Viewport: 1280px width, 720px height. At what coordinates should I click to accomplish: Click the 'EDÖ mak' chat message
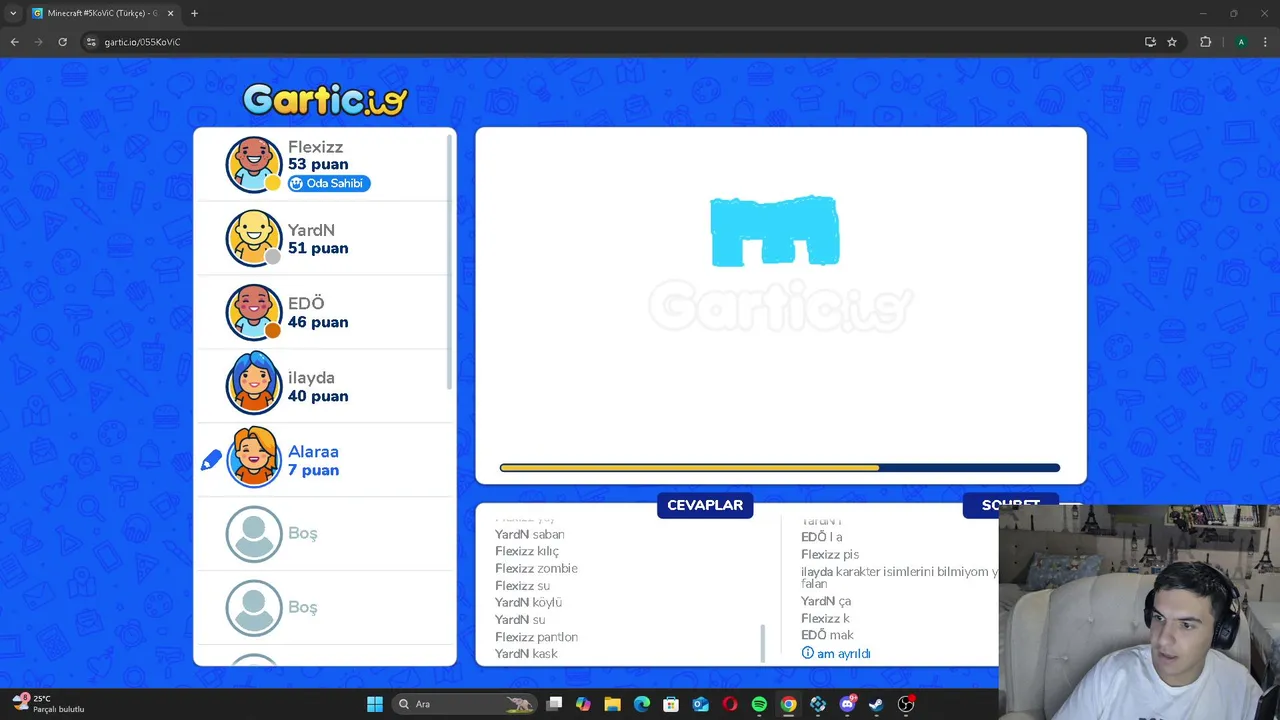(x=827, y=635)
